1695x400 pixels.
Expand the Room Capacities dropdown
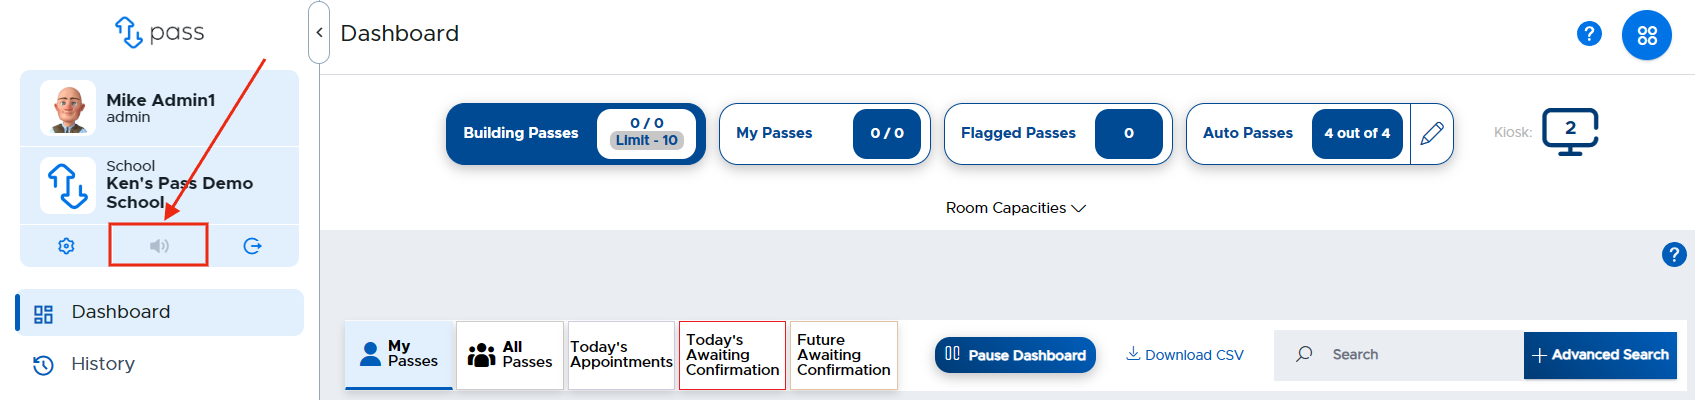click(1015, 208)
